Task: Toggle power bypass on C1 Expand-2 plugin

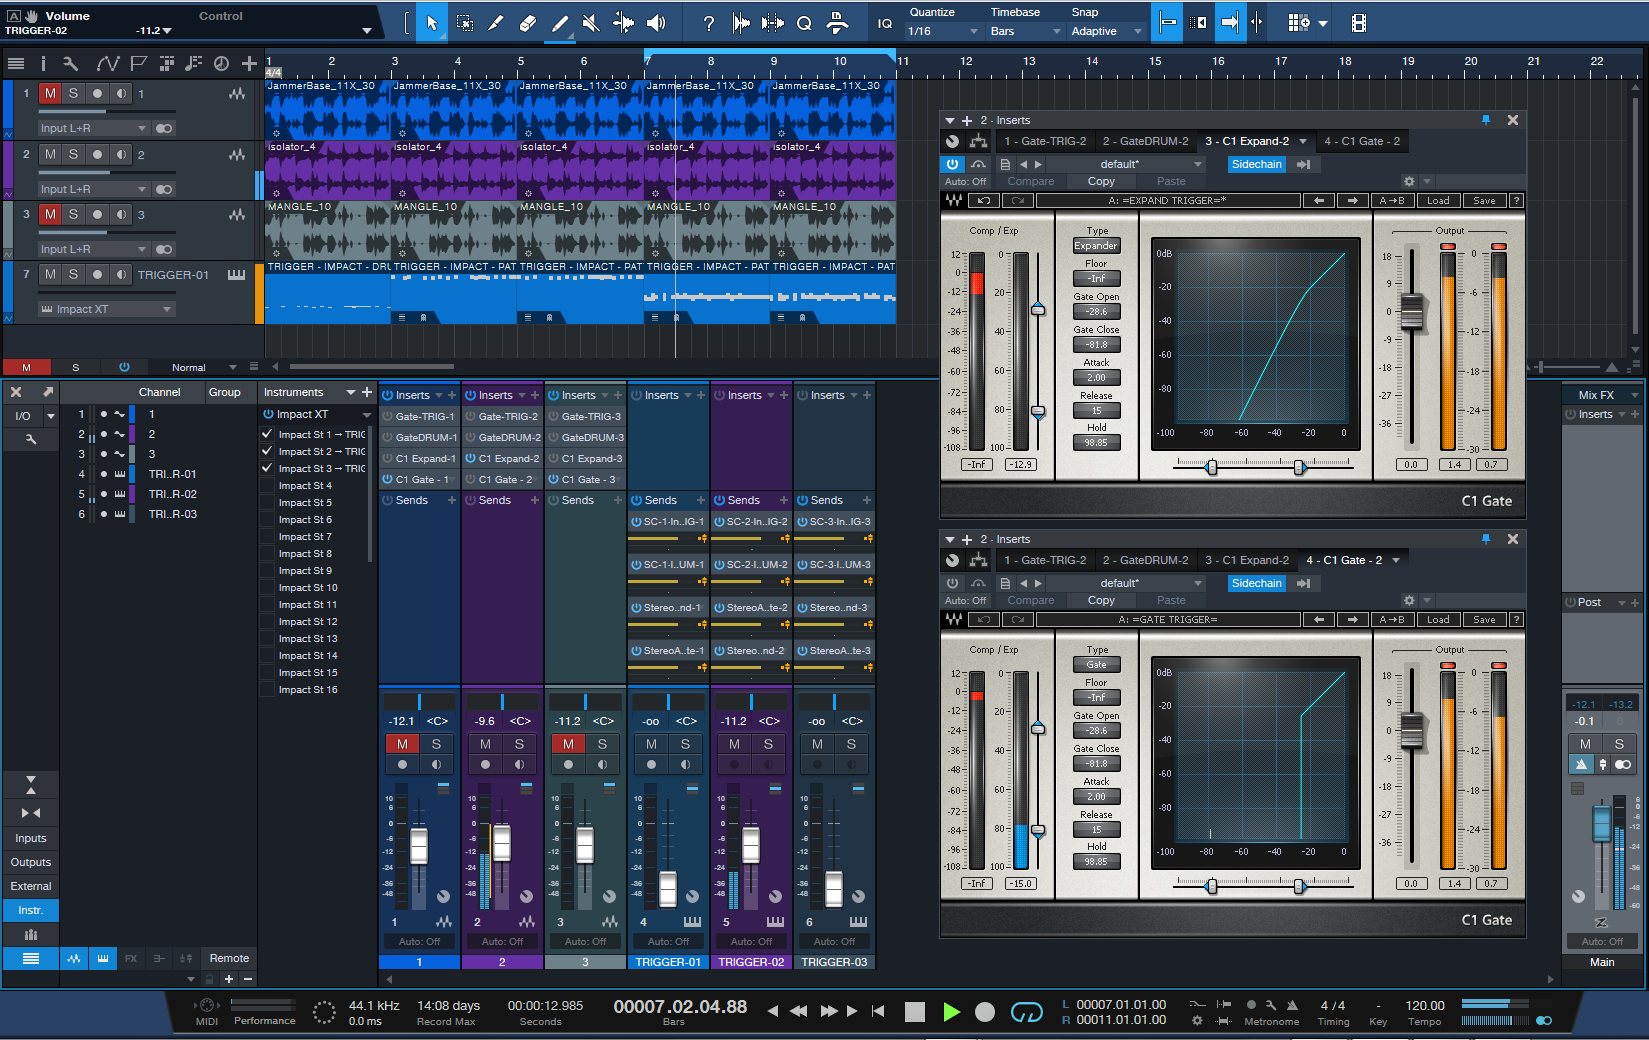Action: [952, 164]
